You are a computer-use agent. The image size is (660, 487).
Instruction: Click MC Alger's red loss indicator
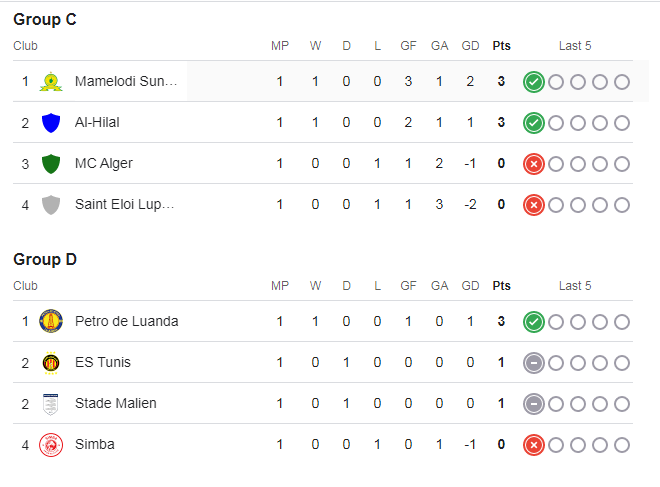(534, 163)
